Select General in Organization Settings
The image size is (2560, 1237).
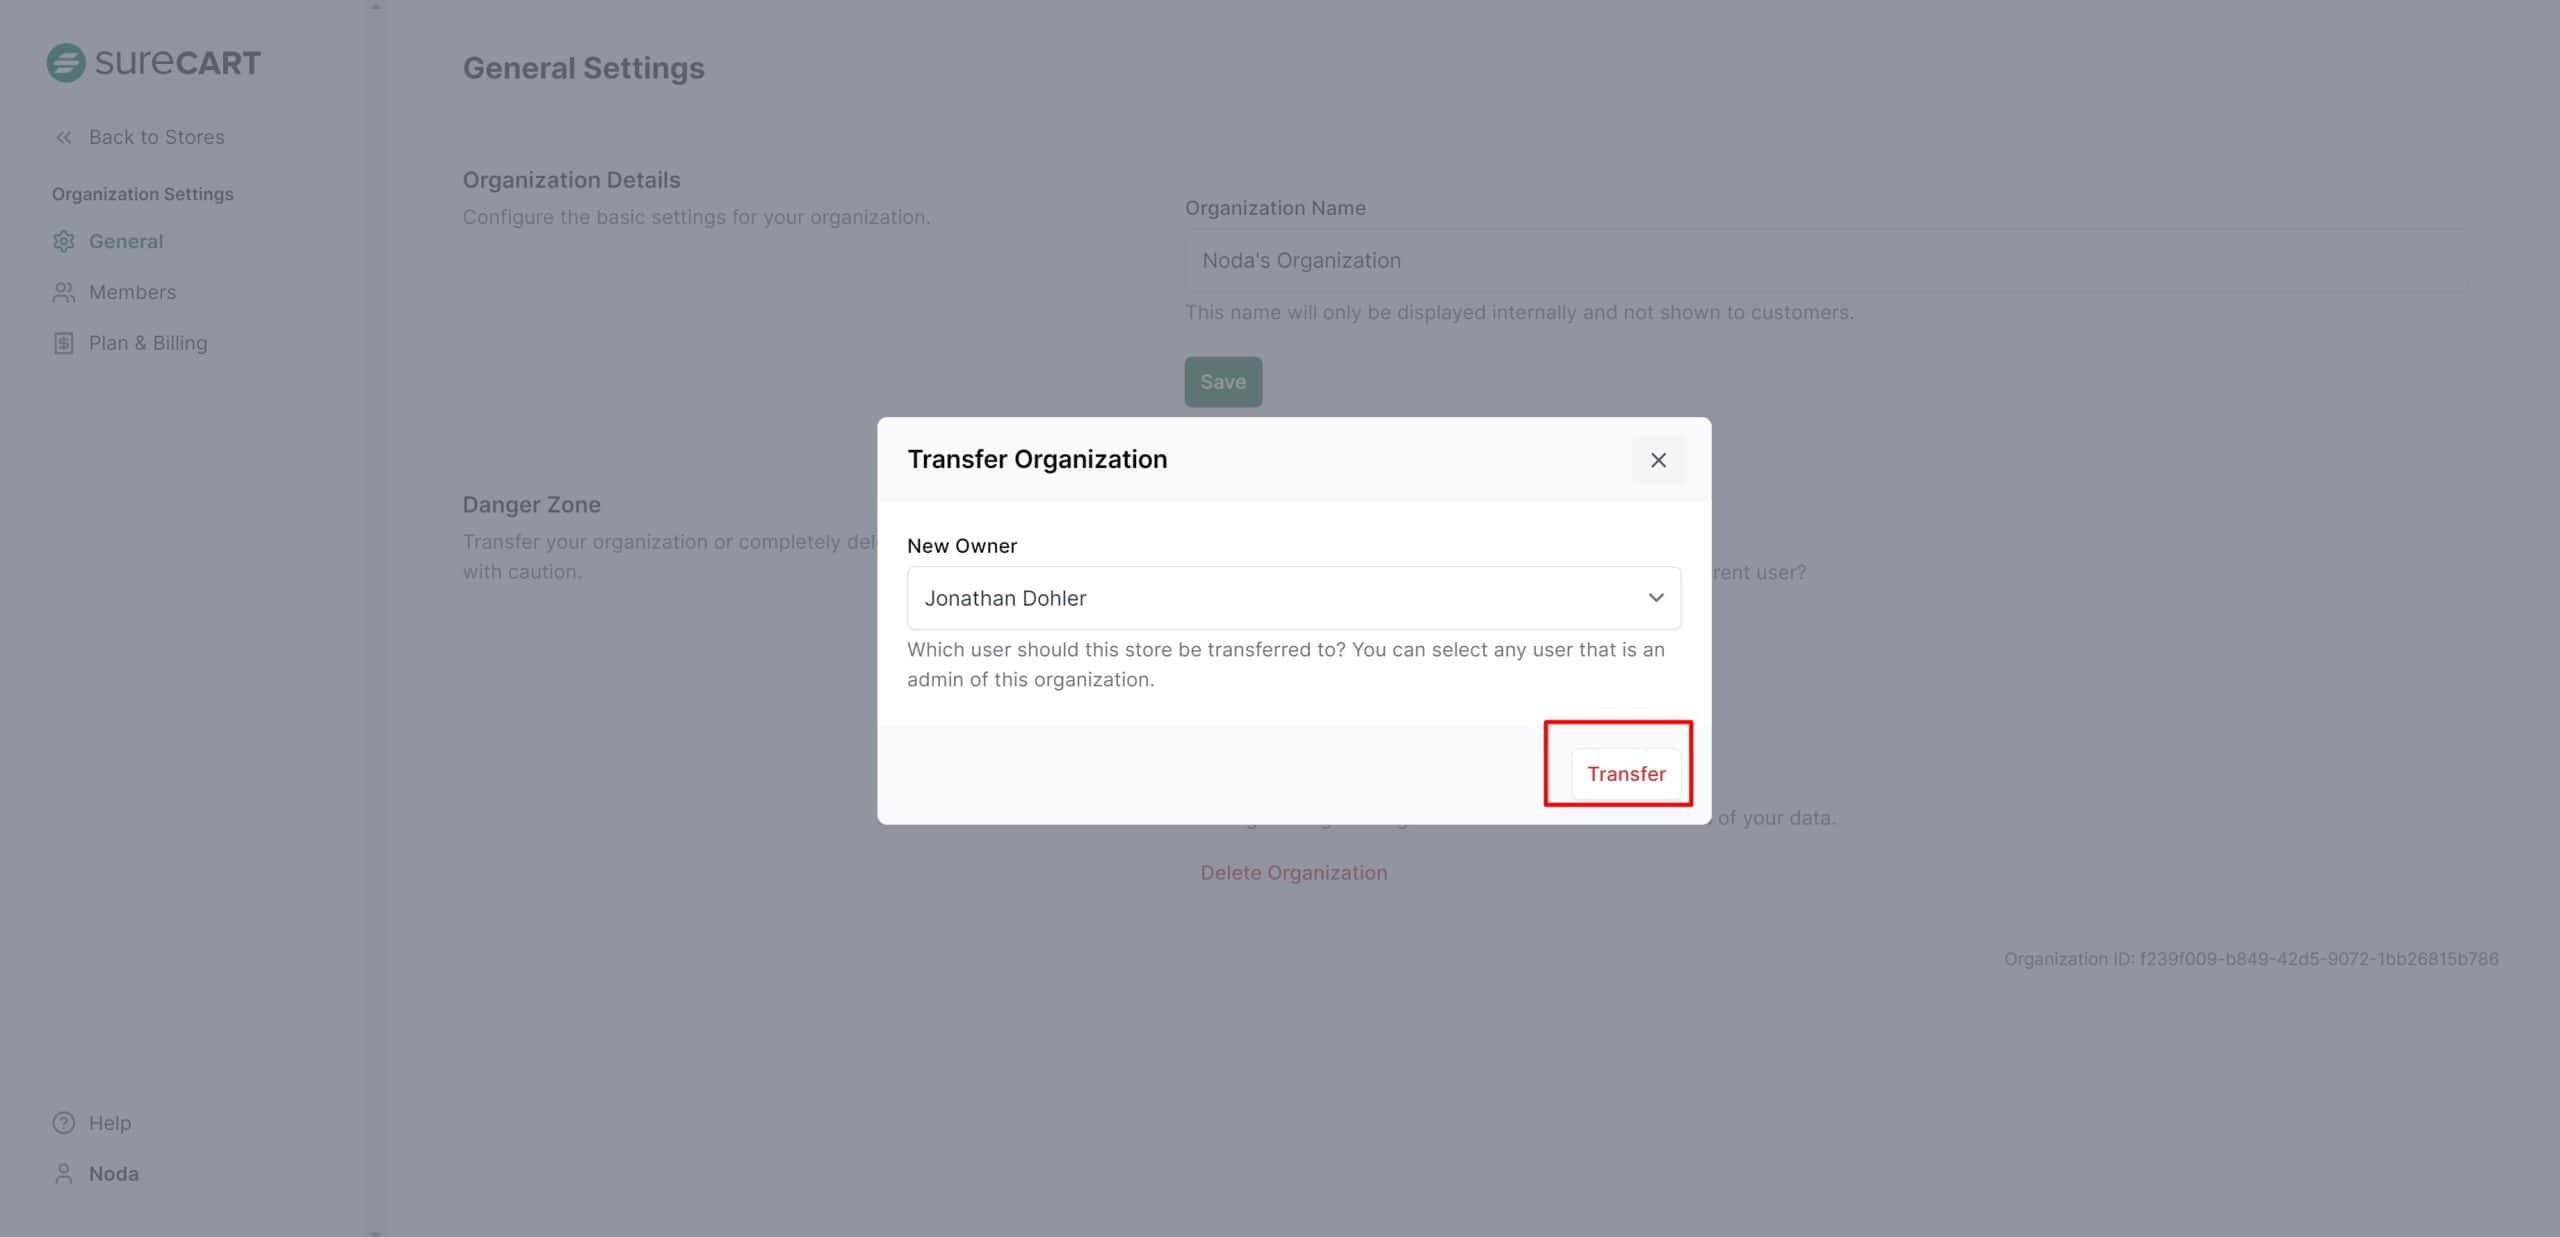click(126, 241)
